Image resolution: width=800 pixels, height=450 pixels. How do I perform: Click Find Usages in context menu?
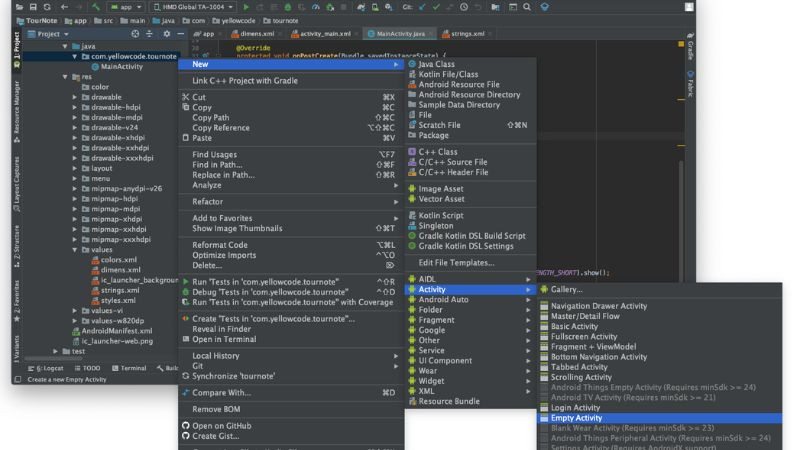(x=291, y=154)
